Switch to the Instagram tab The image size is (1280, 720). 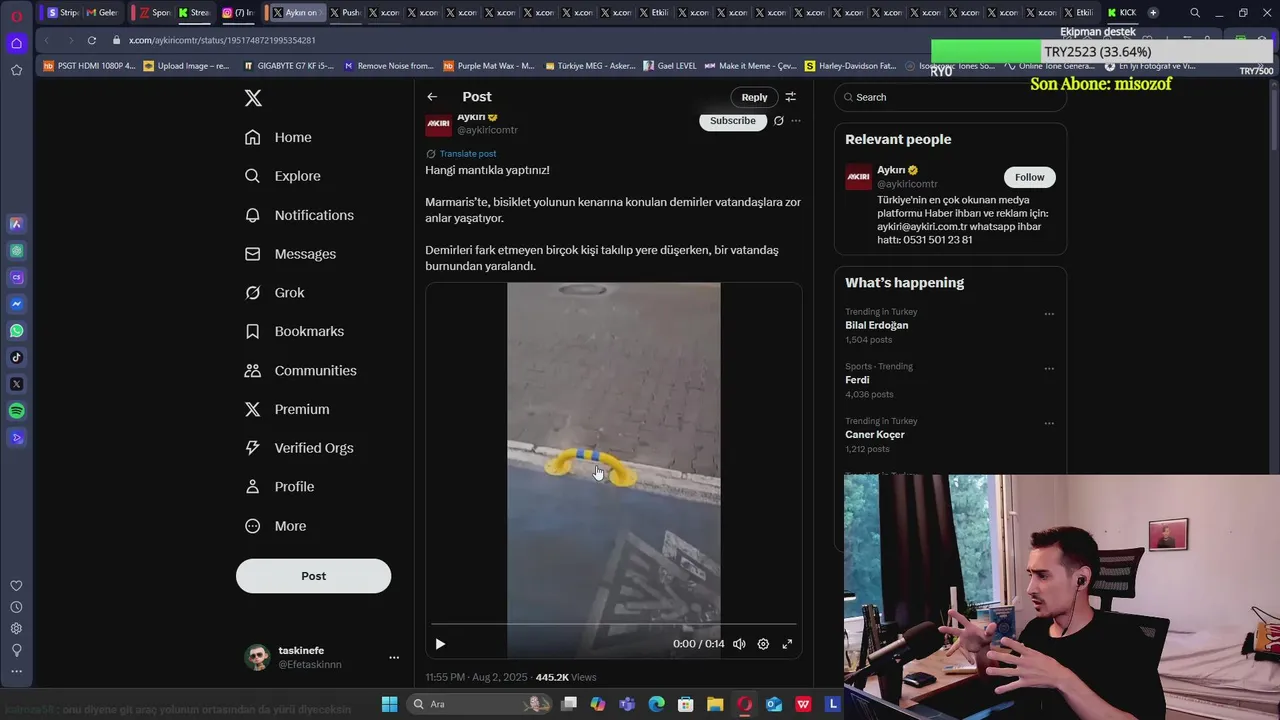click(238, 13)
